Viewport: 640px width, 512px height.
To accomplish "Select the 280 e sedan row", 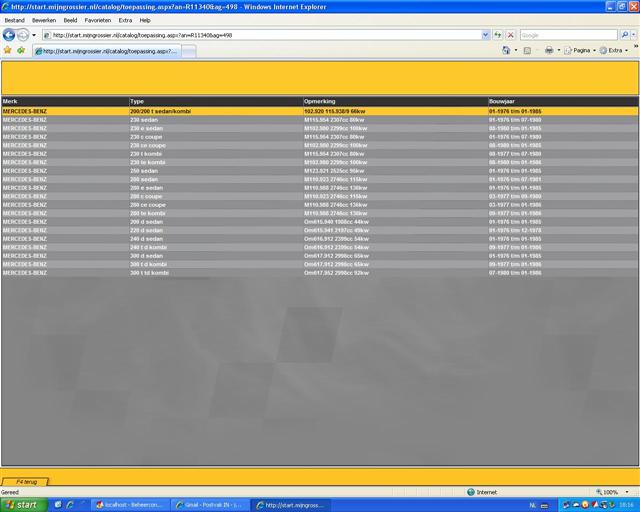I will [x=320, y=188].
